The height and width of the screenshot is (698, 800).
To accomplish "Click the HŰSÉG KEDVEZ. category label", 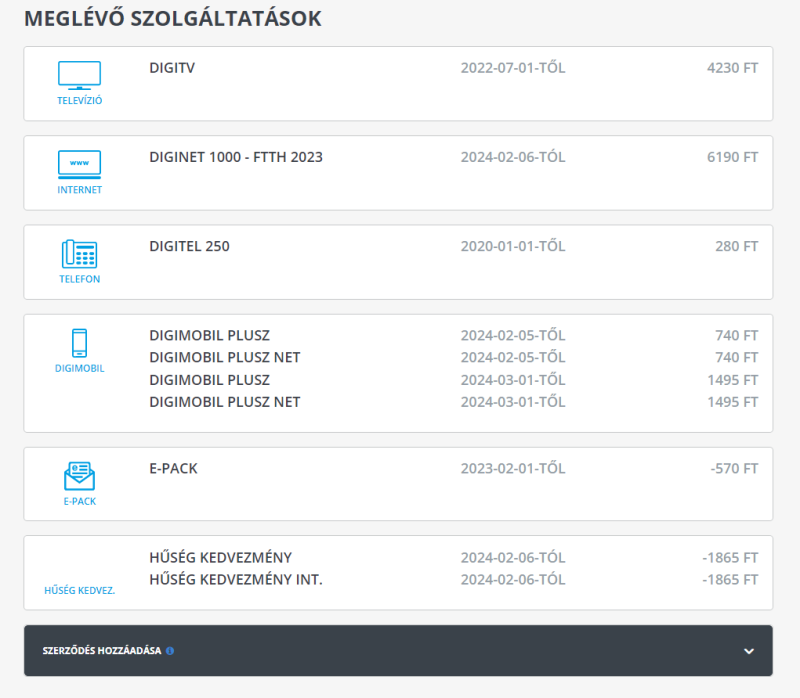I will pyautogui.click(x=80, y=590).
